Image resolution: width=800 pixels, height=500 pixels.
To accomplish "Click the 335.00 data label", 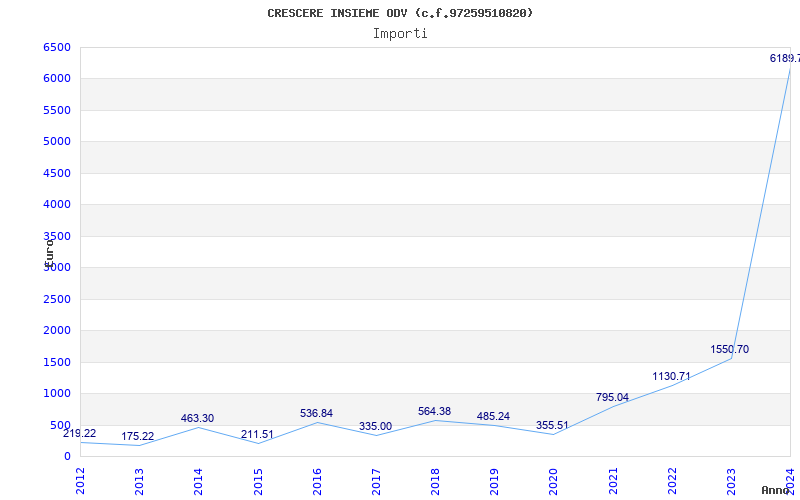I will [375, 426].
